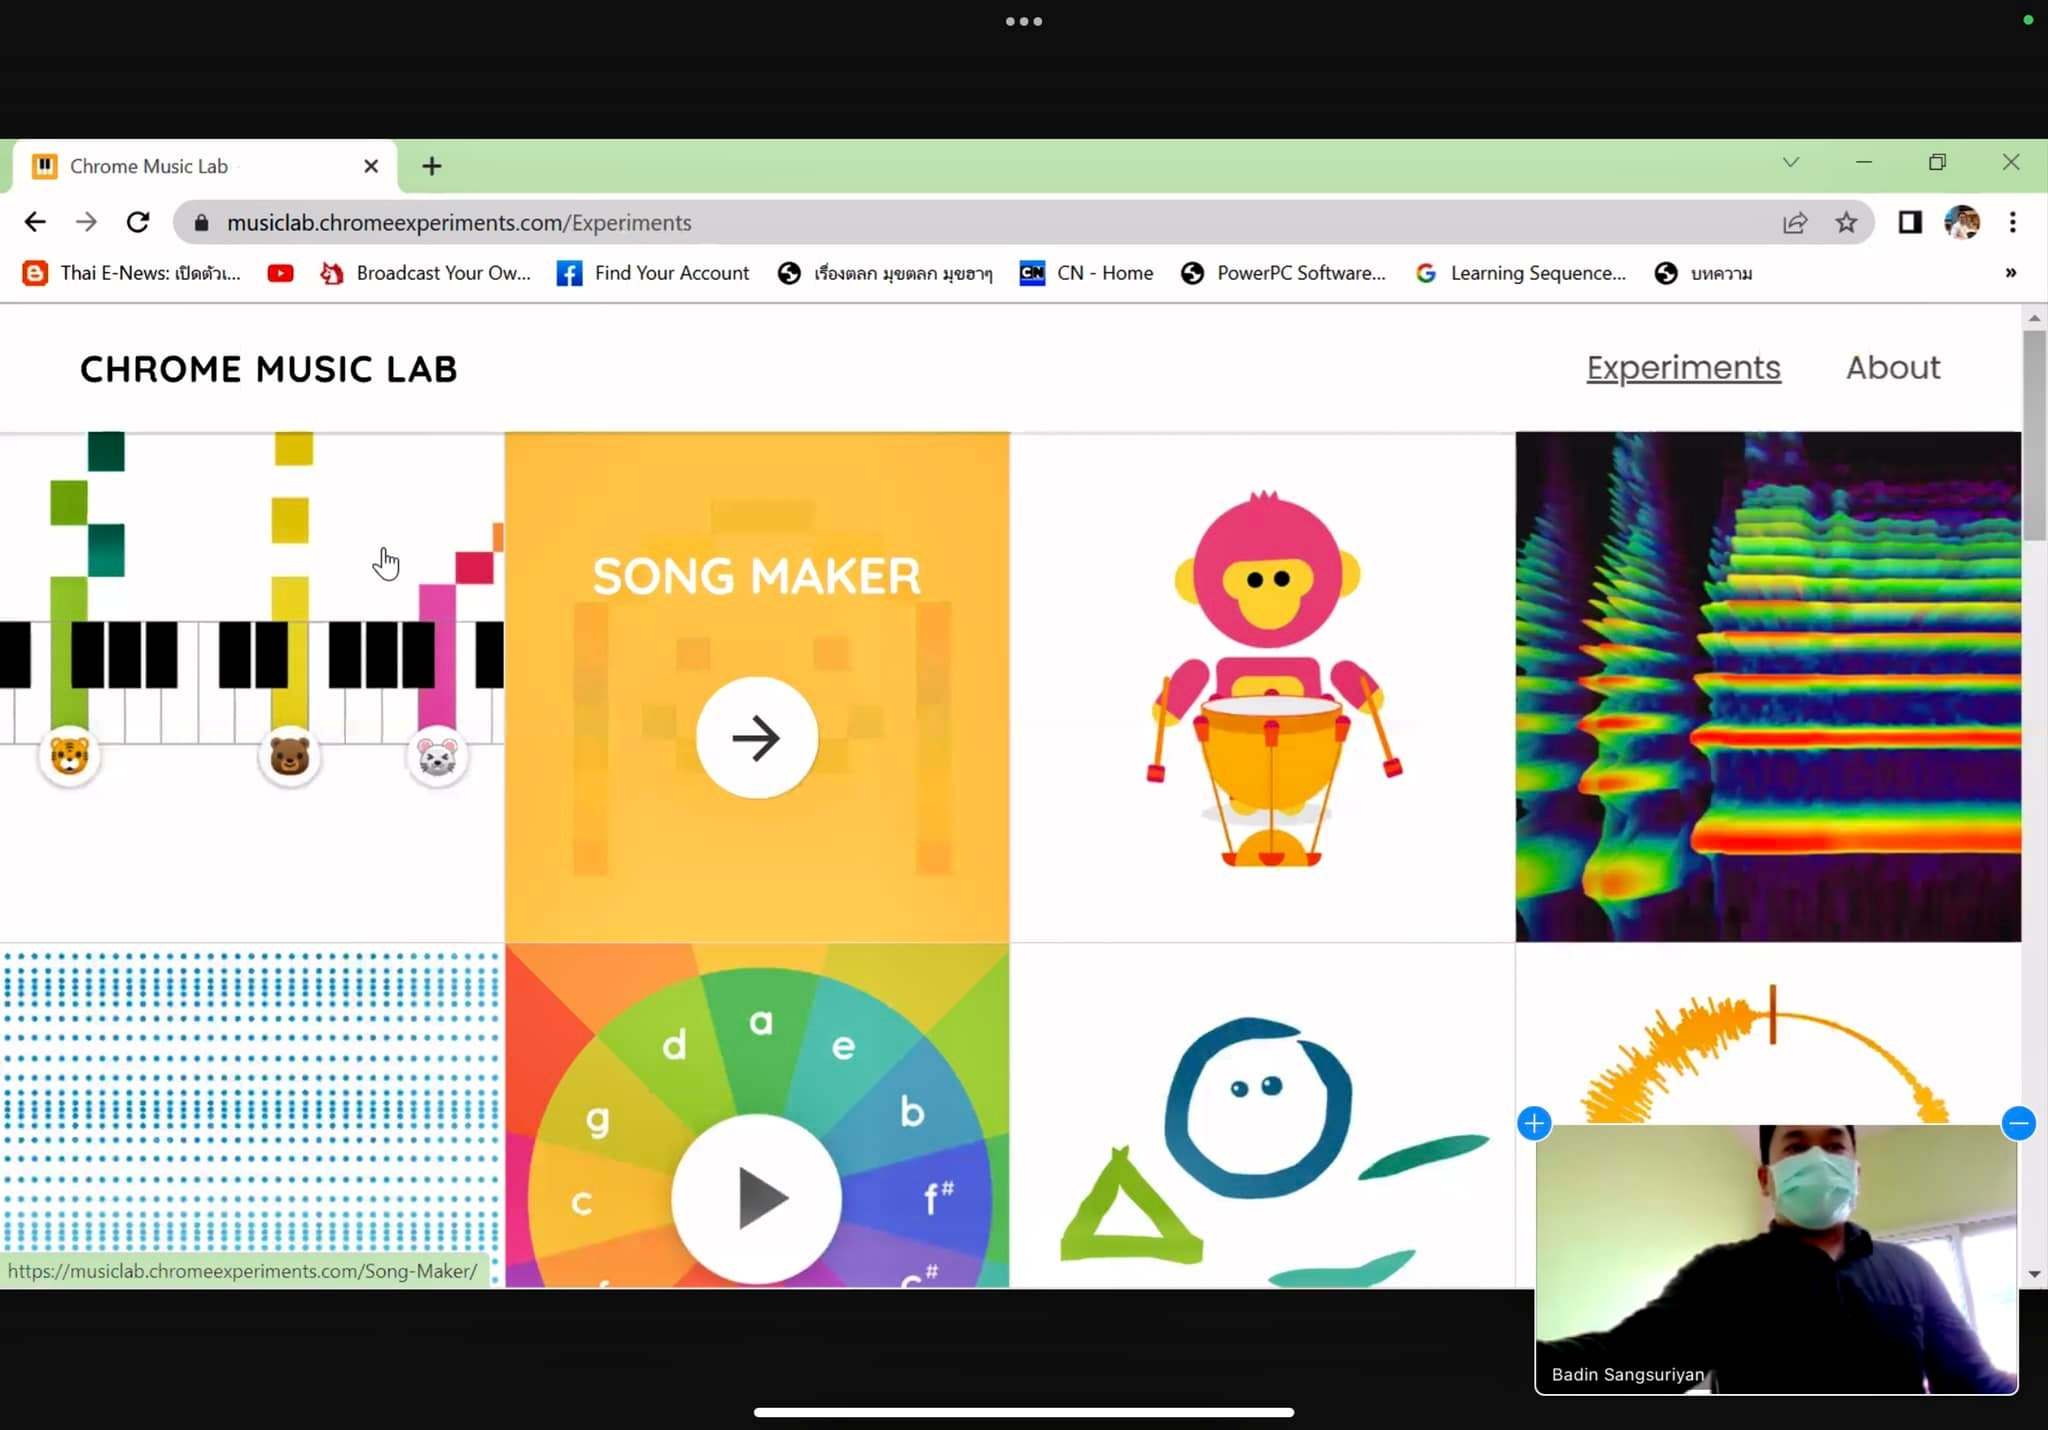Launch Song Maker with the arrow button
The width and height of the screenshot is (2048, 1430).
pyautogui.click(x=757, y=738)
